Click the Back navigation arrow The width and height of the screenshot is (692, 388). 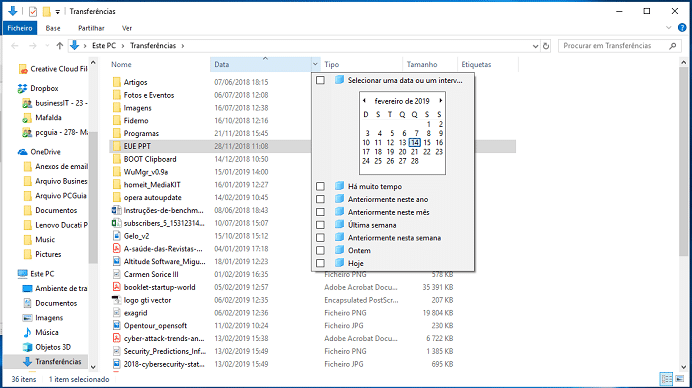[15, 46]
